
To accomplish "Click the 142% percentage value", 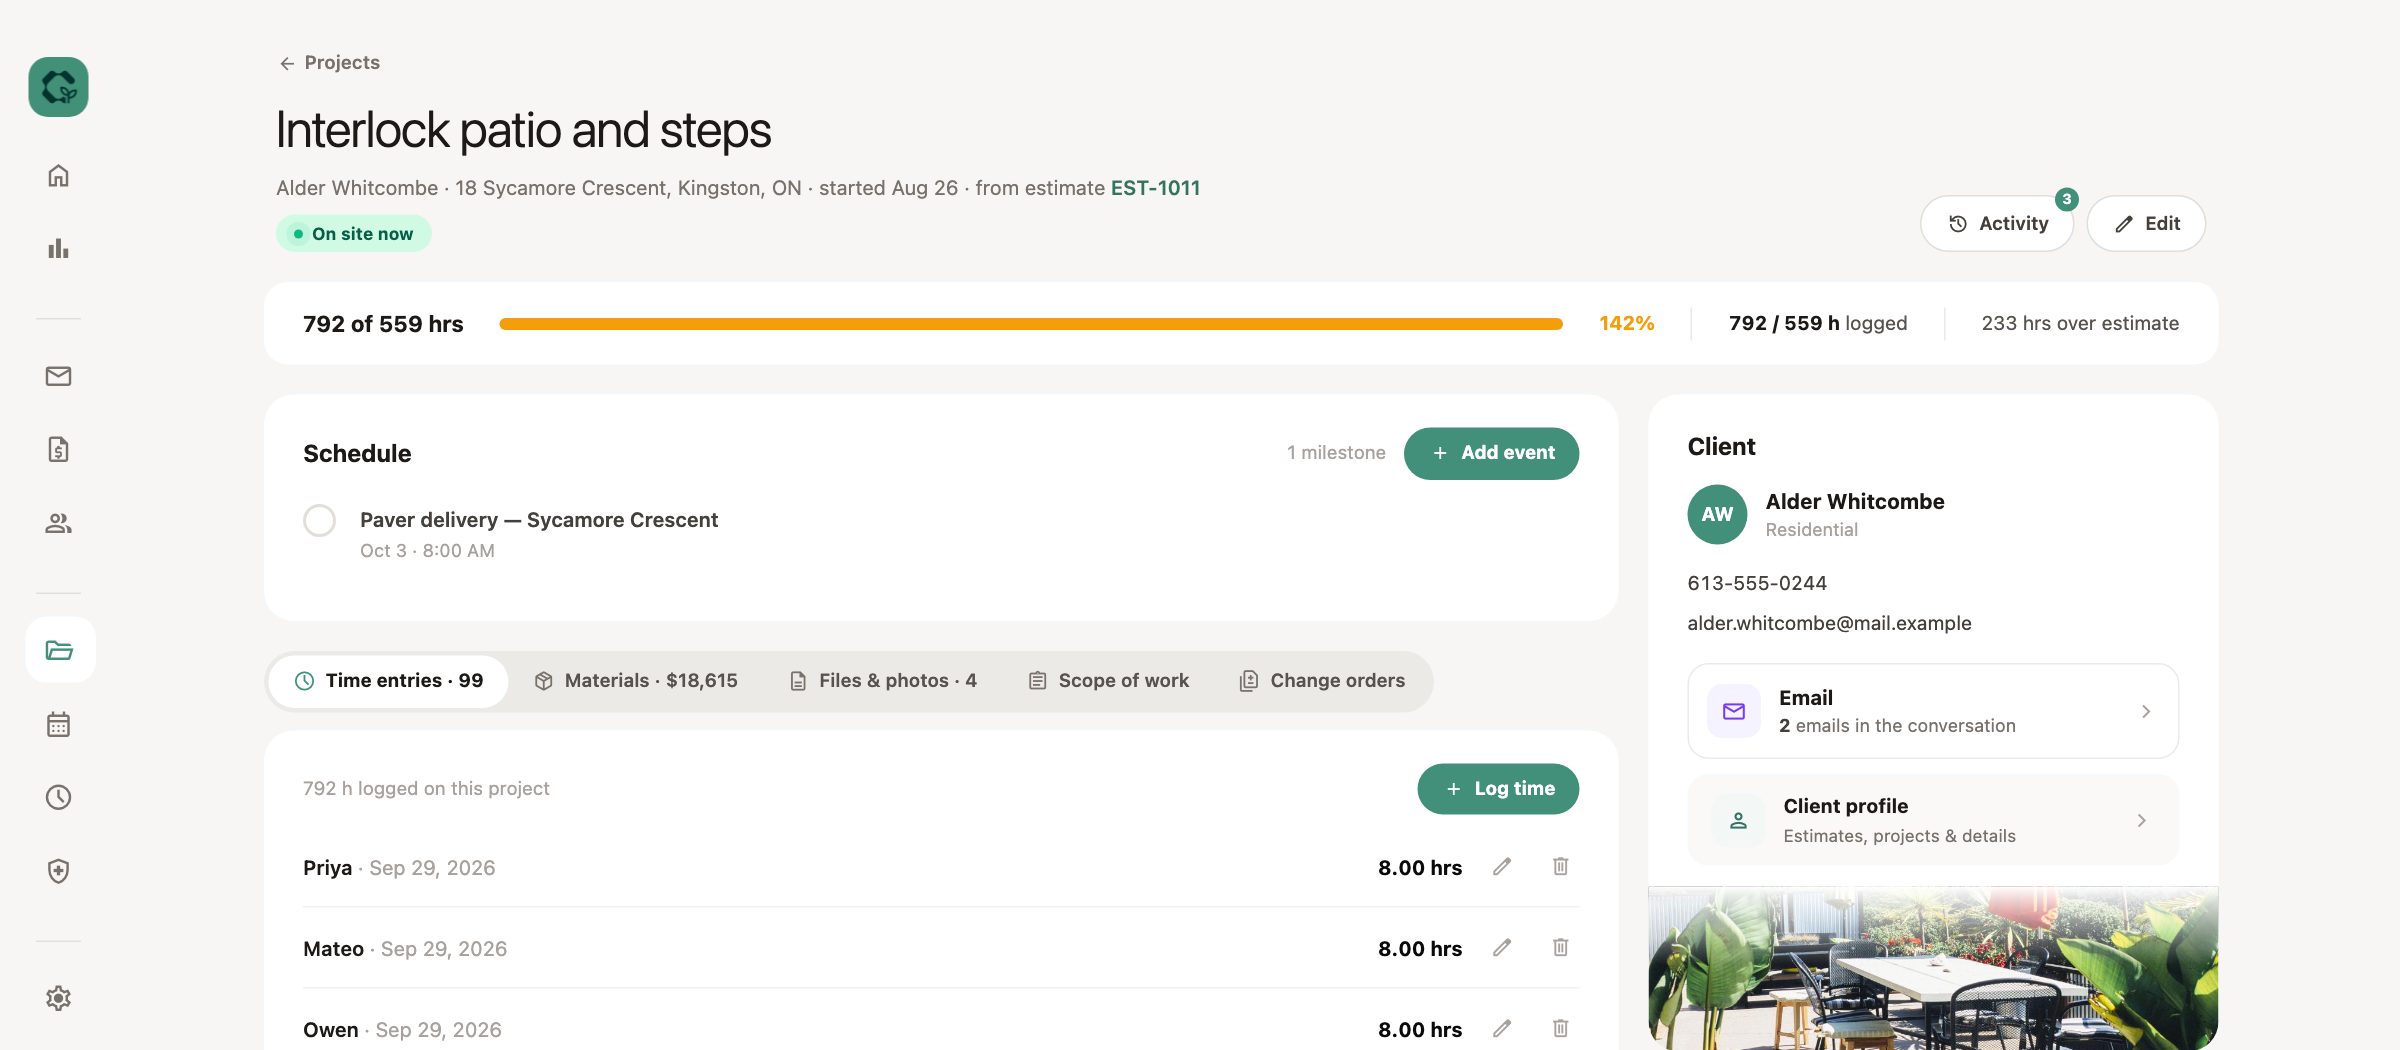I will 1626,323.
